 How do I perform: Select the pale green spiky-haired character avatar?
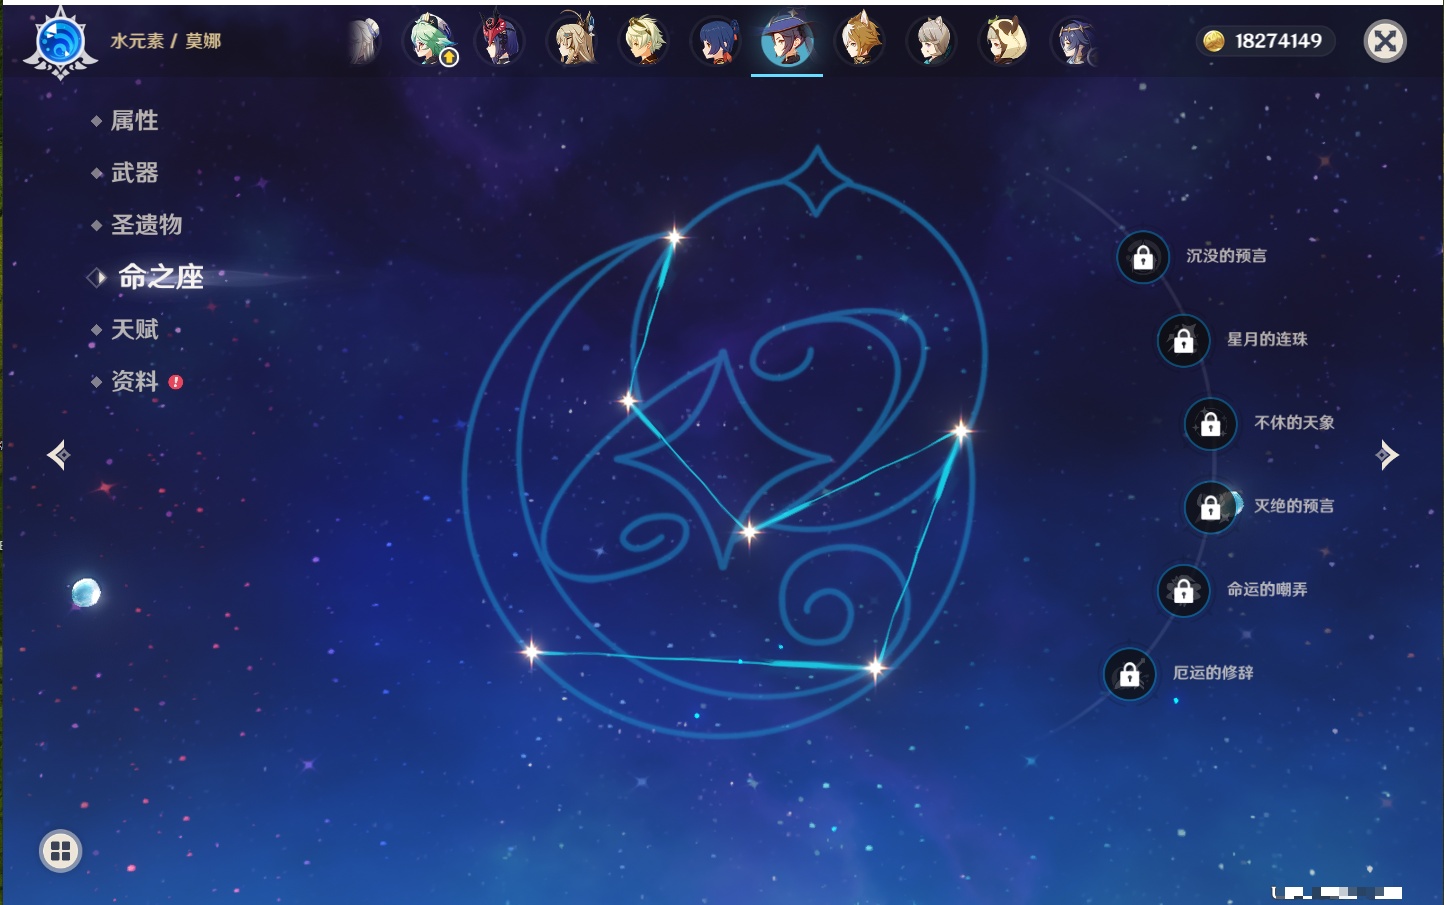pos(644,41)
